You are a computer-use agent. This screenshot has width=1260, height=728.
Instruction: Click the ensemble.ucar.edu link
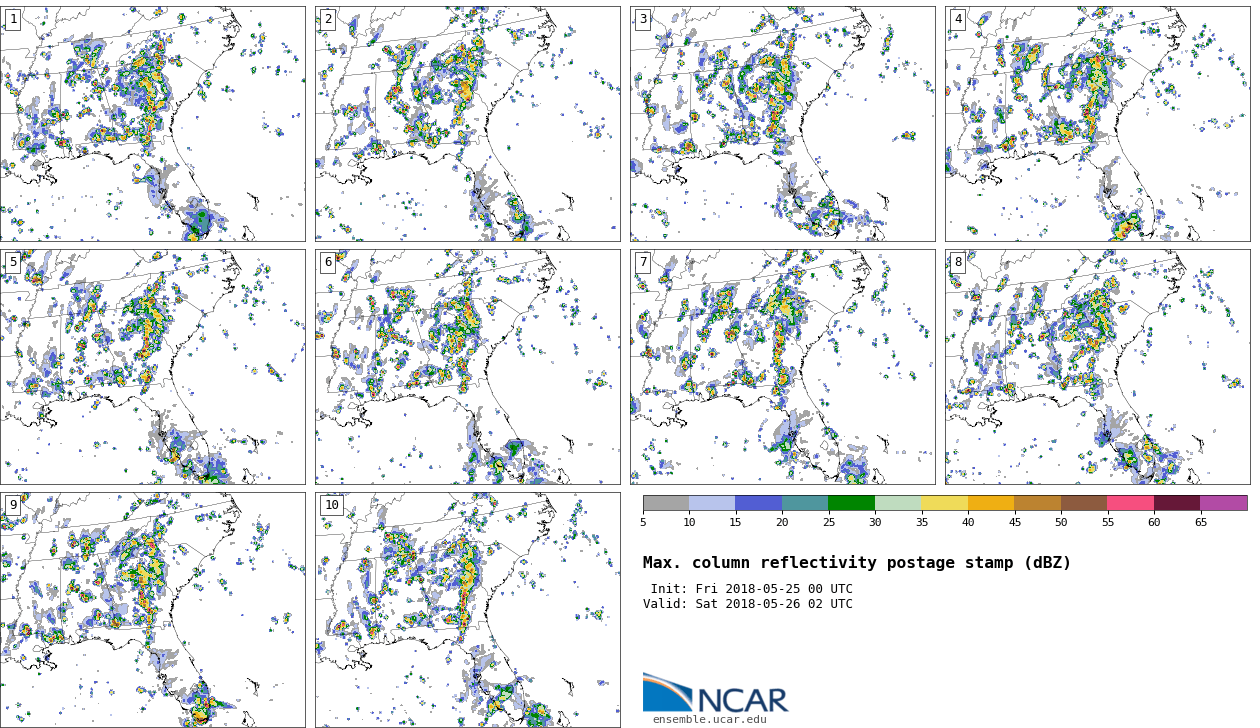pyautogui.click(x=709, y=719)
